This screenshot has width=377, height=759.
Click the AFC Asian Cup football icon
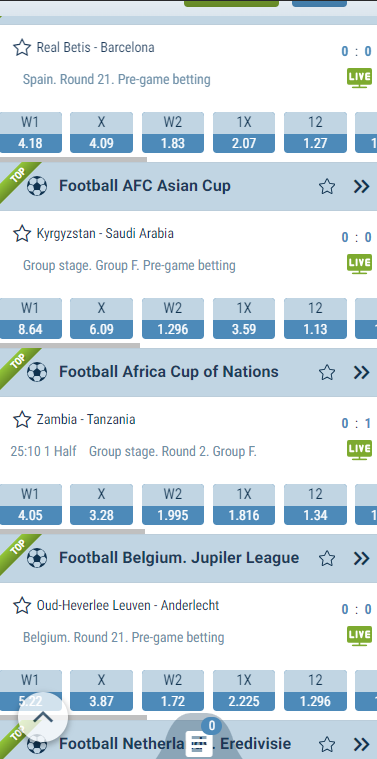37,186
